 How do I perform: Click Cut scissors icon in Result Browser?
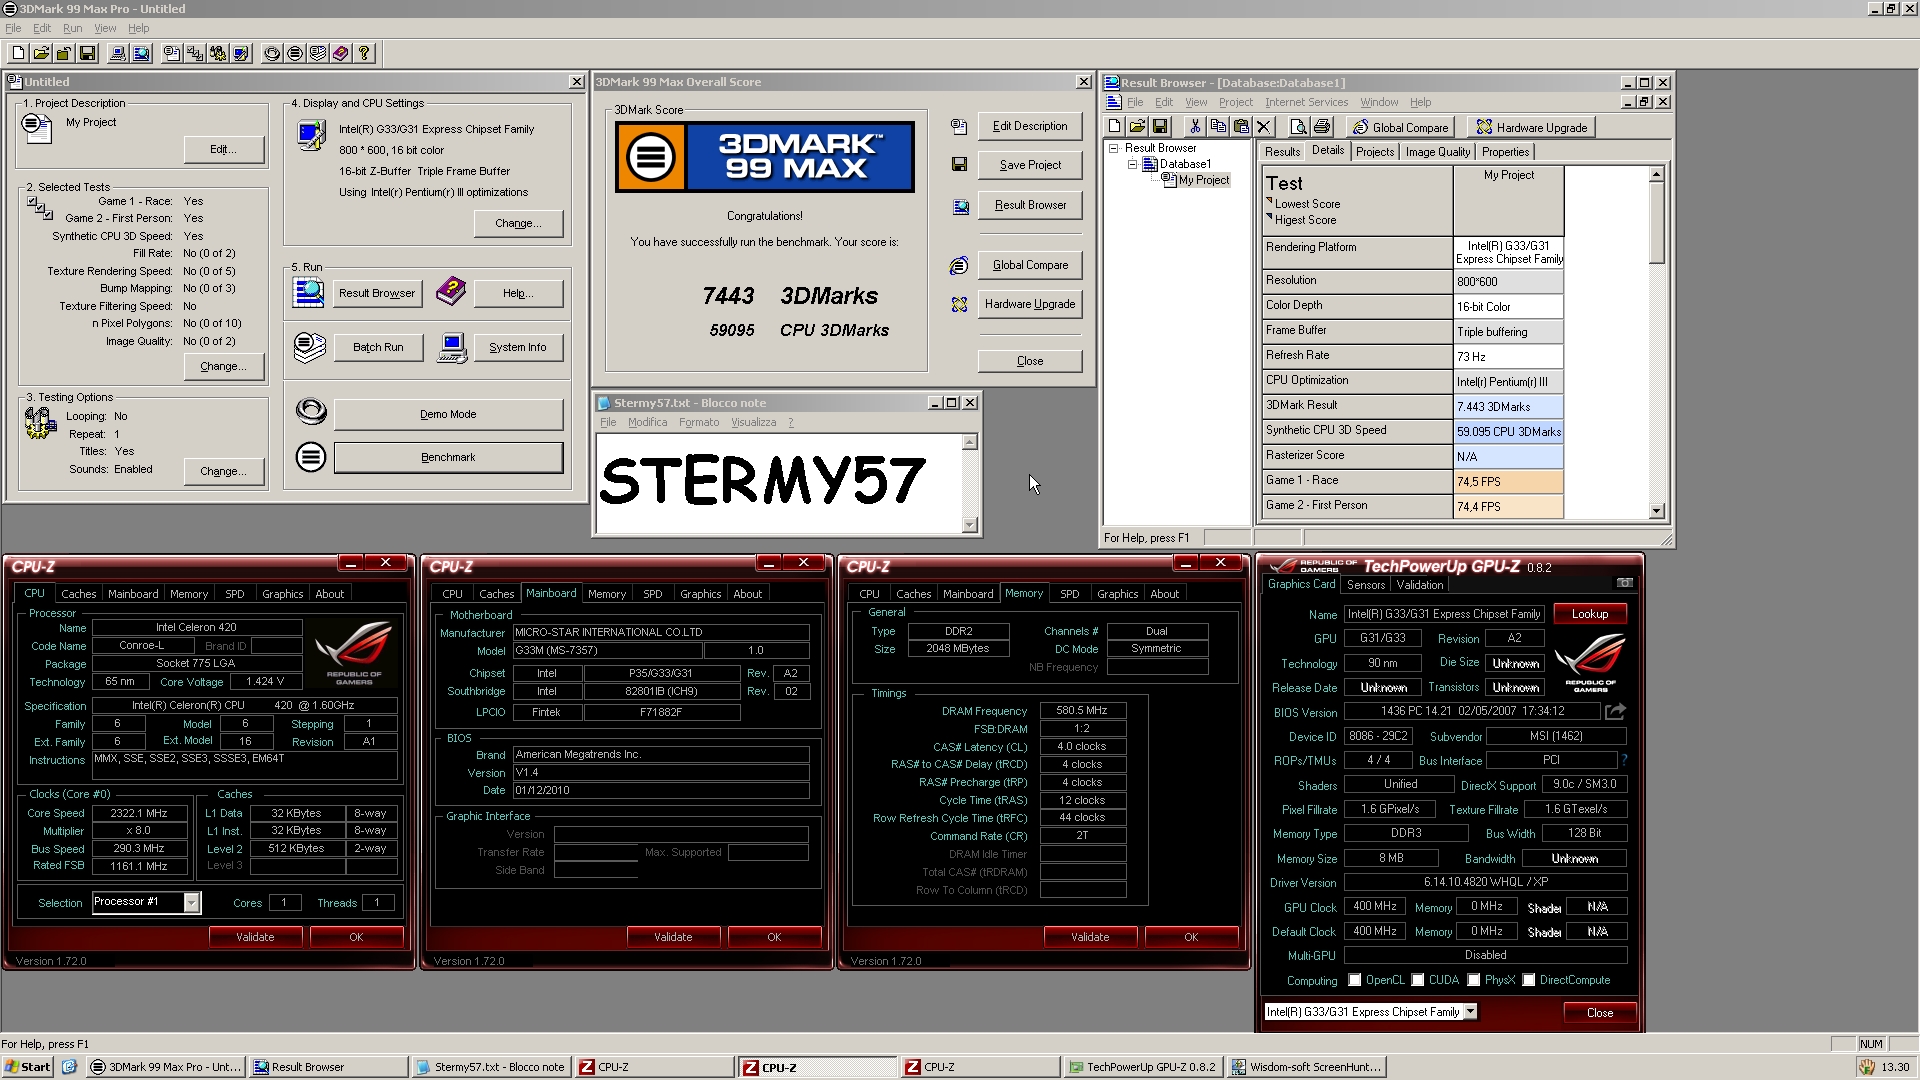click(x=1194, y=127)
